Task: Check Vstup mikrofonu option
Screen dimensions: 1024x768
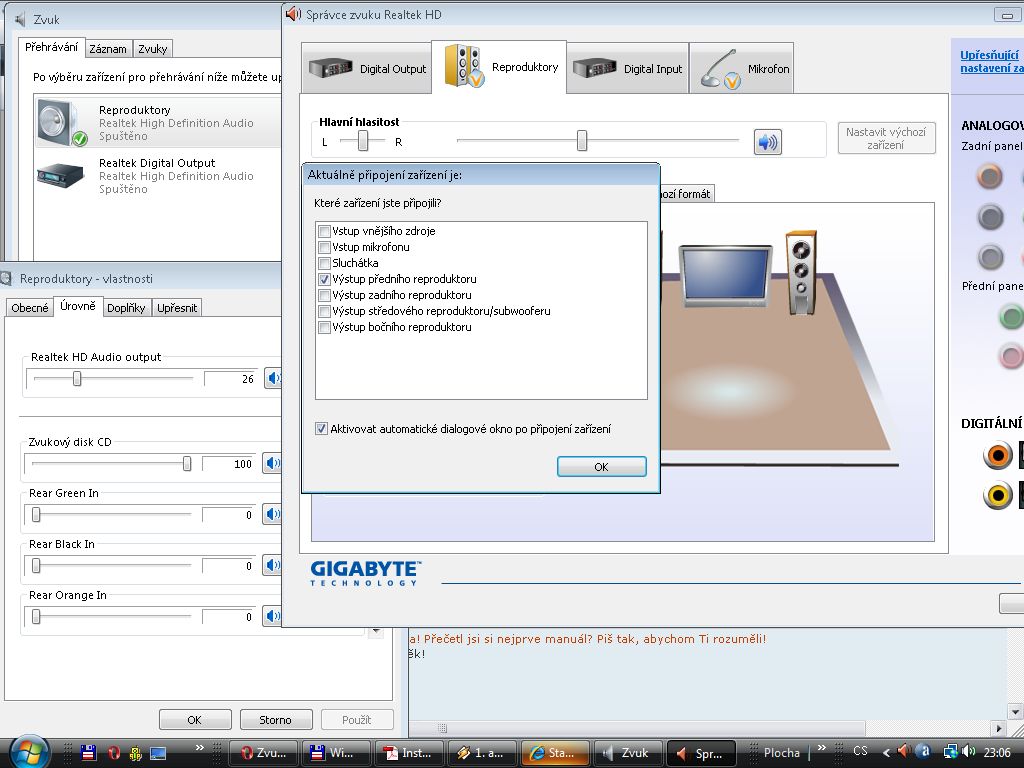Action: click(x=324, y=247)
